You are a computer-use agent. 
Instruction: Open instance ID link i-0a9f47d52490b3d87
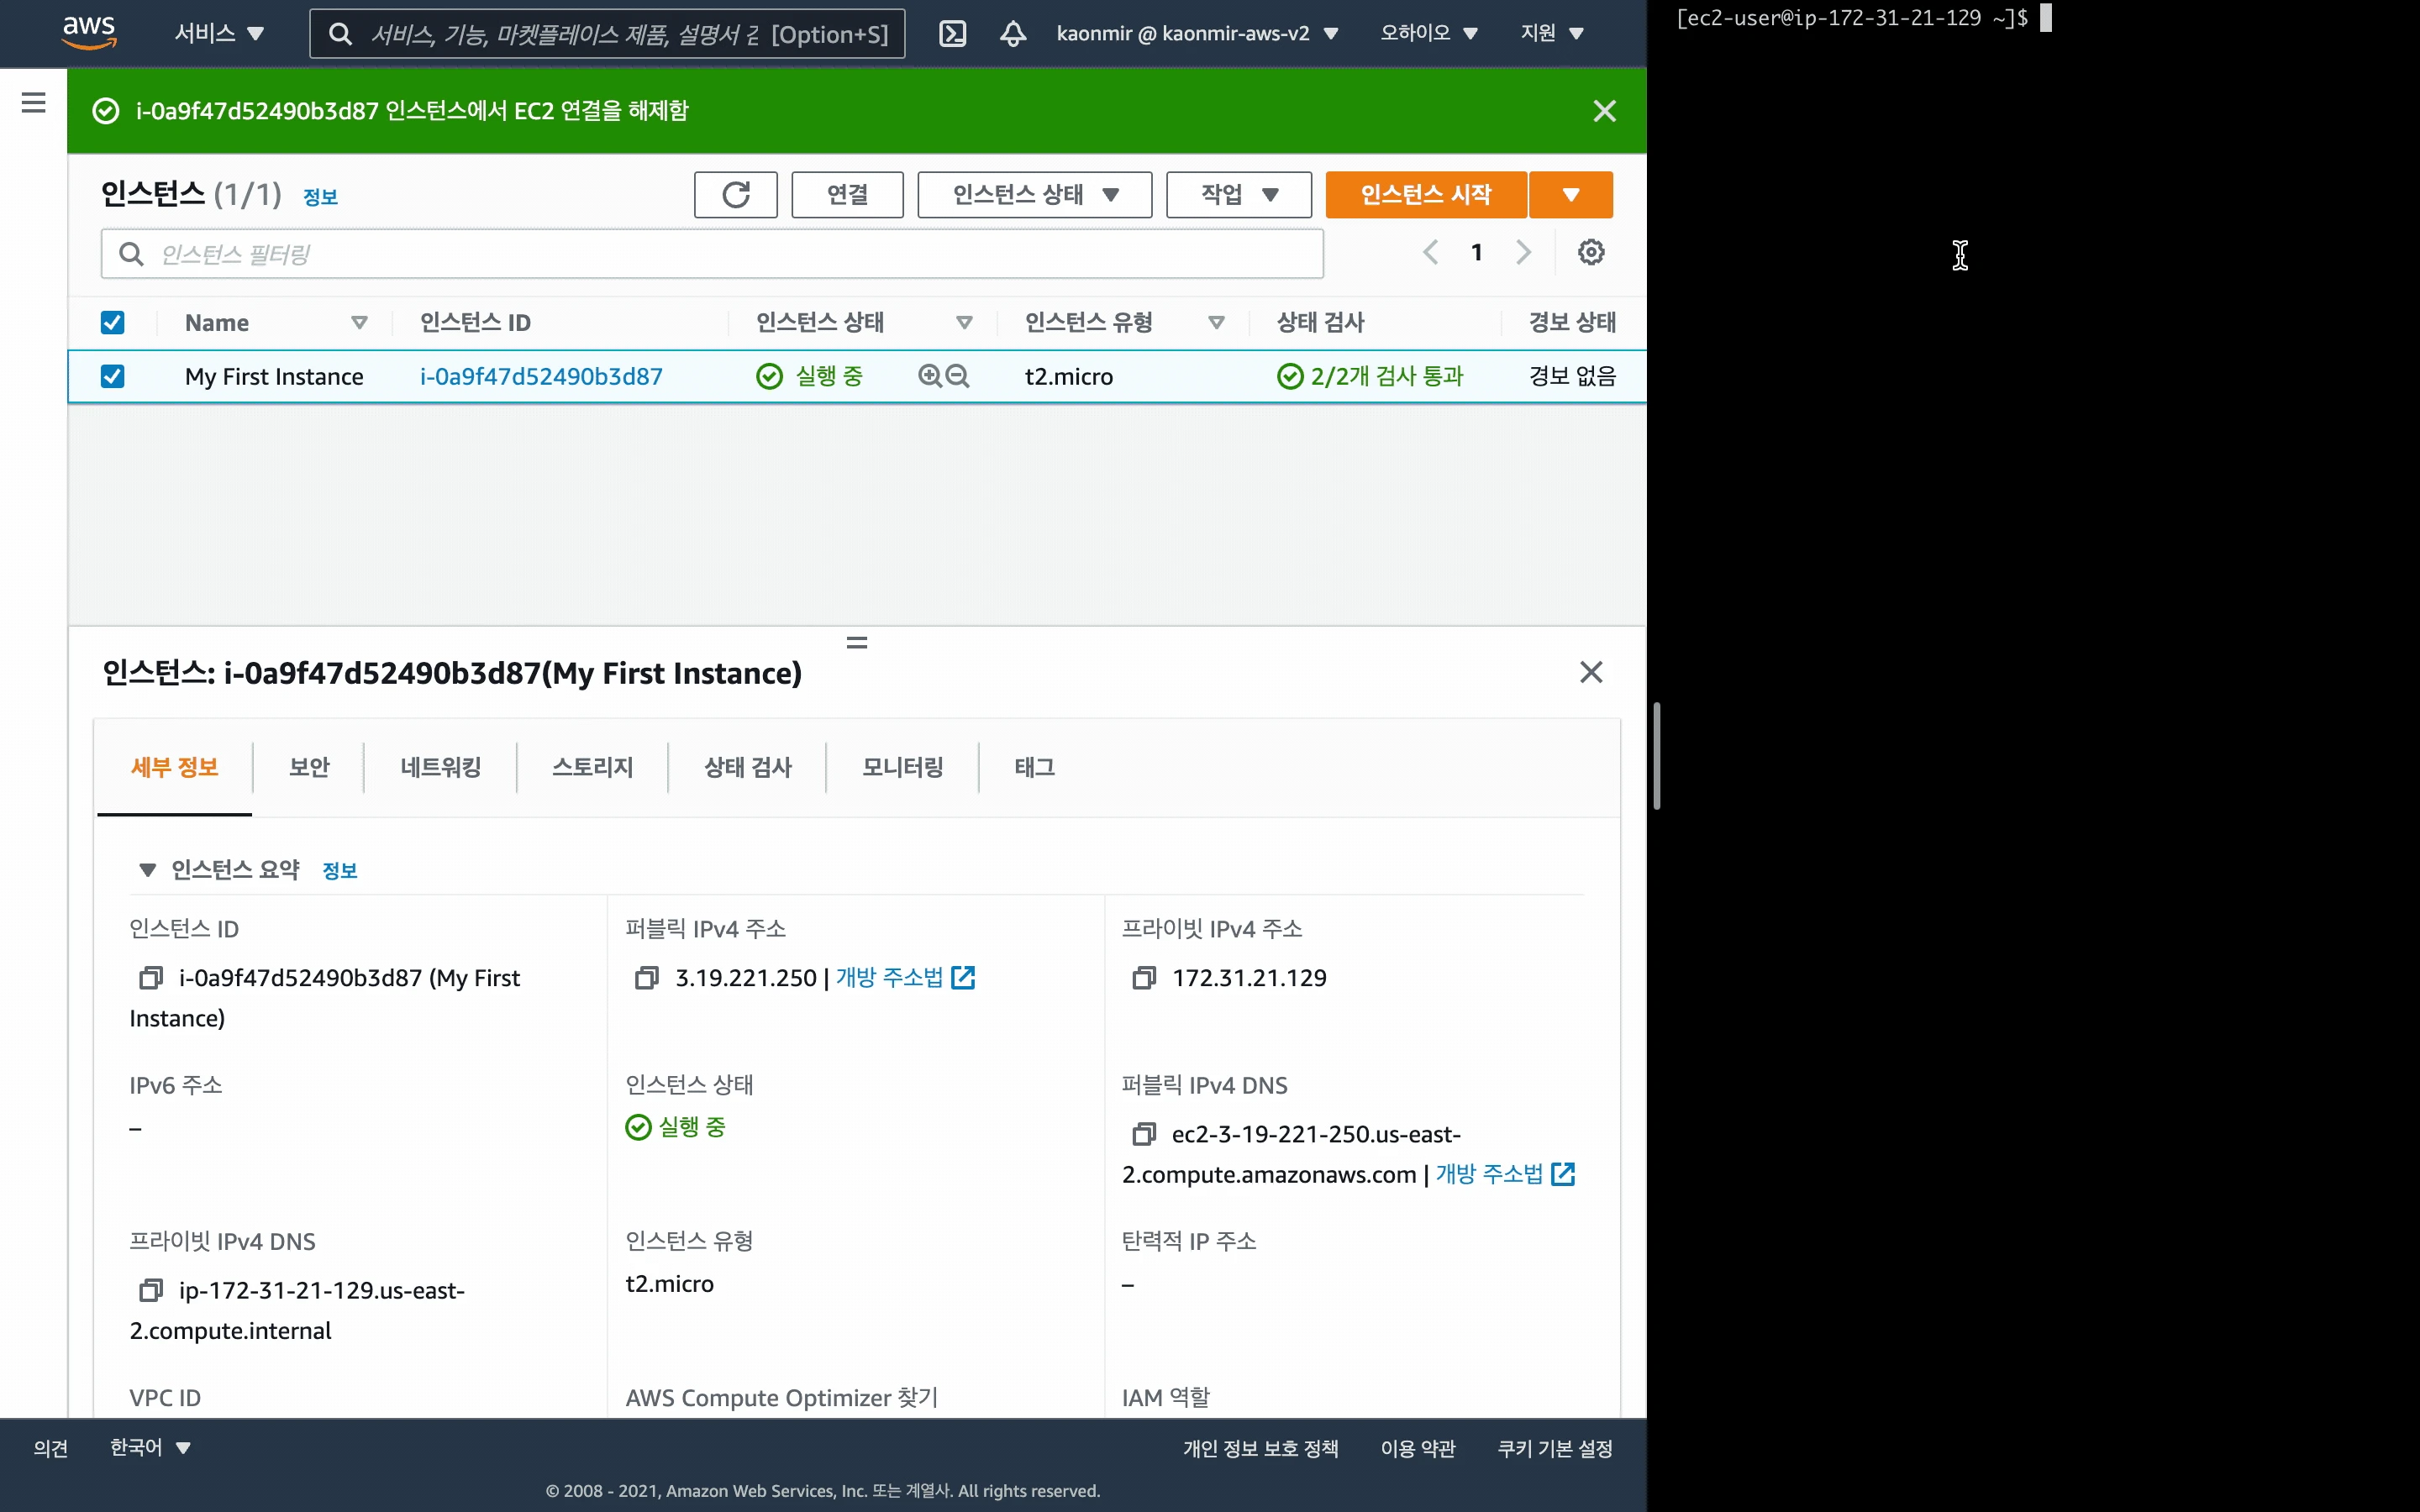(x=541, y=376)
